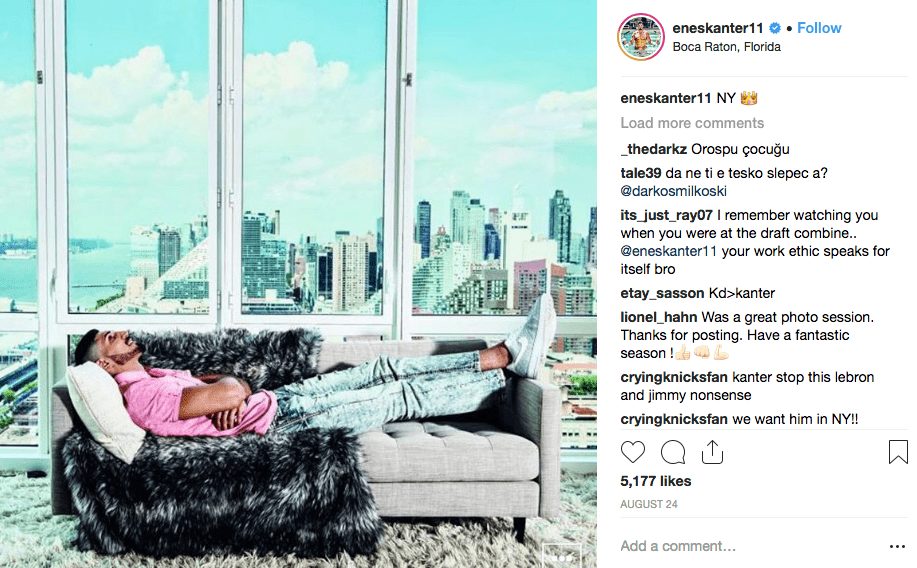The image size is (917, 568).
Task: Follow the eneskanter11 account
Action: click(819, 28)
